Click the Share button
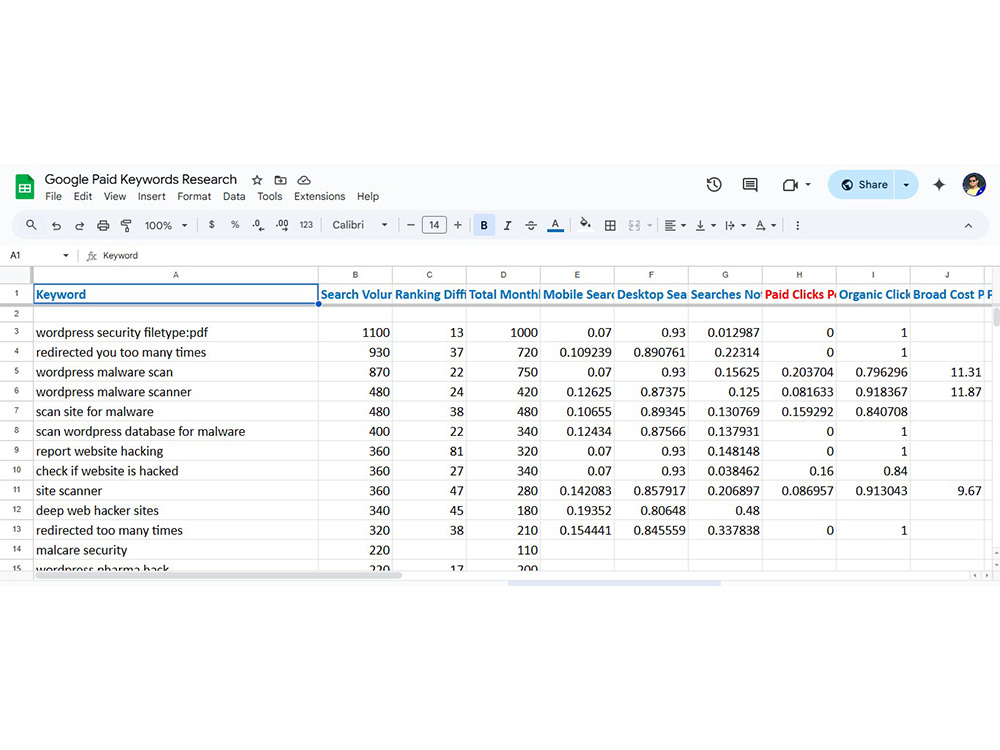 pos(862,185)
